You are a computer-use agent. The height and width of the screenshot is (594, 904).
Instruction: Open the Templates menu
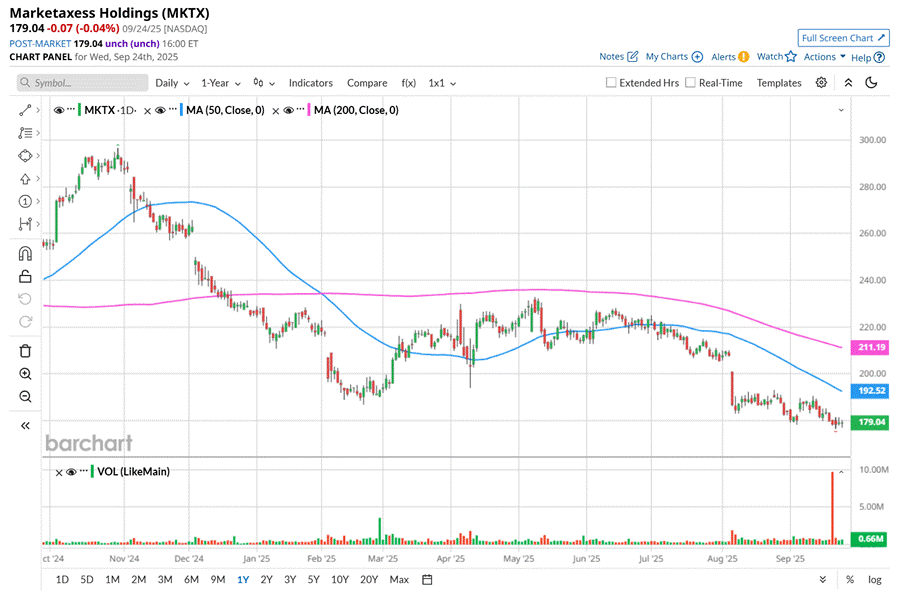tap(779, 83)
